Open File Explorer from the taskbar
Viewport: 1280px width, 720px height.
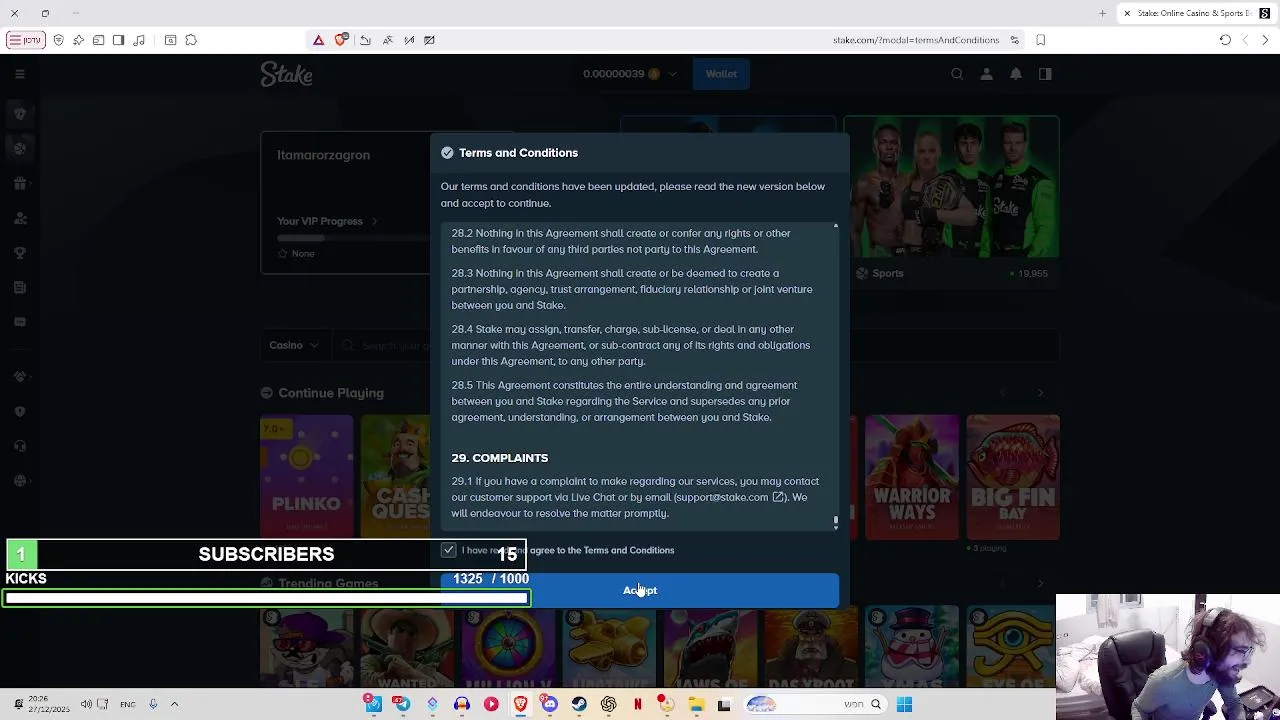coord(696,704)
